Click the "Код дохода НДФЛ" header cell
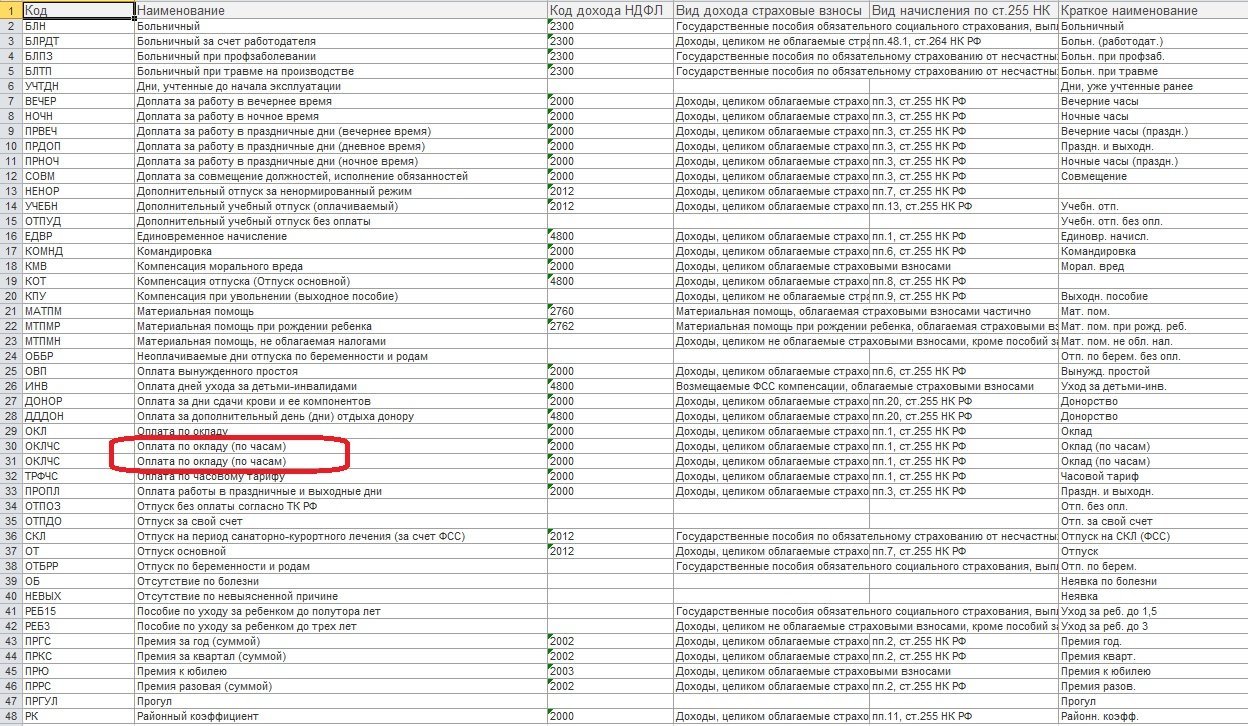The image size is (1248, 726). point(609,10)
